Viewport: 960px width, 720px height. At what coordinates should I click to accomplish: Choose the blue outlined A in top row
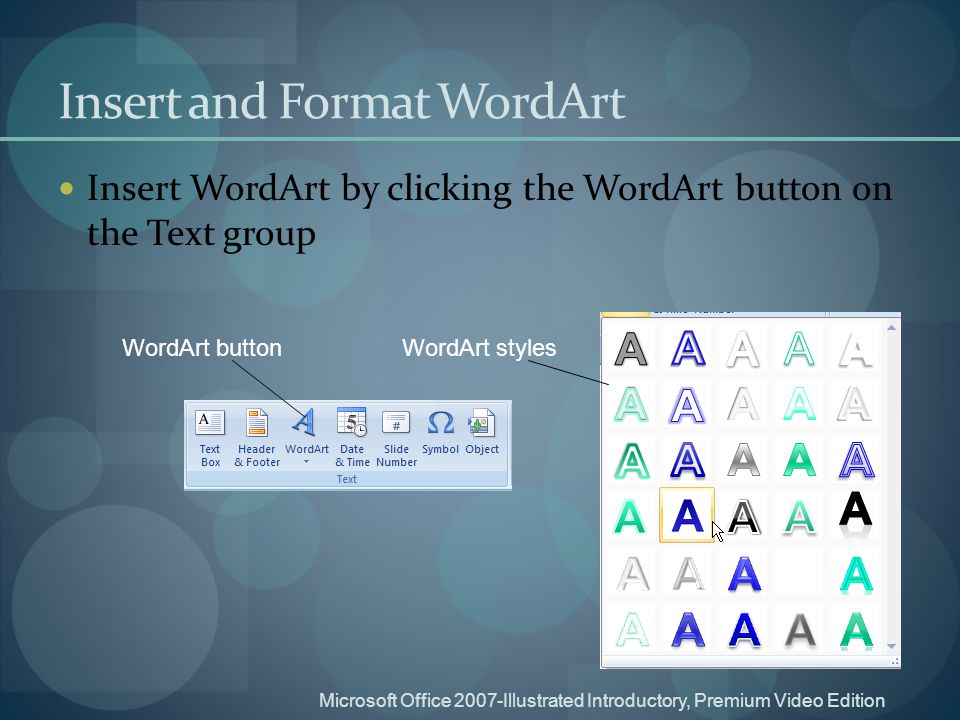point(688,349)
